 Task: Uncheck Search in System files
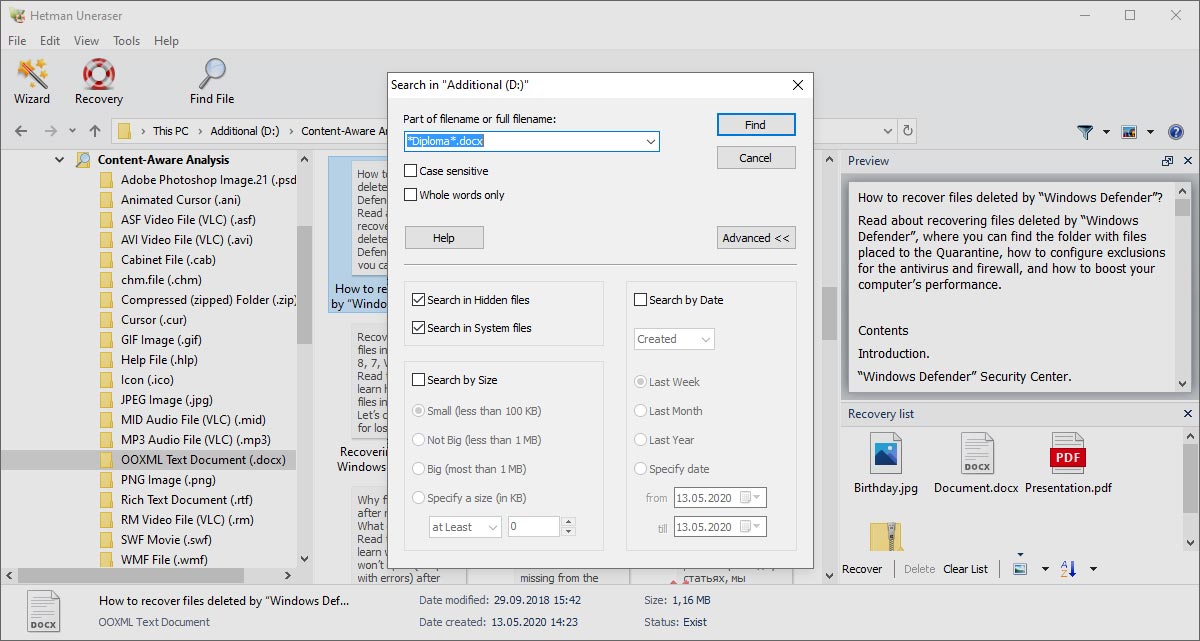pyautogui.click(x=419, y=328)
